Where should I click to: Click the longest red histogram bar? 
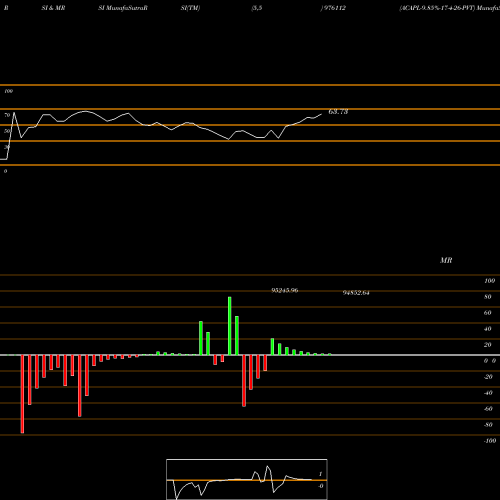pyautogui.click(x=22, y=394)
